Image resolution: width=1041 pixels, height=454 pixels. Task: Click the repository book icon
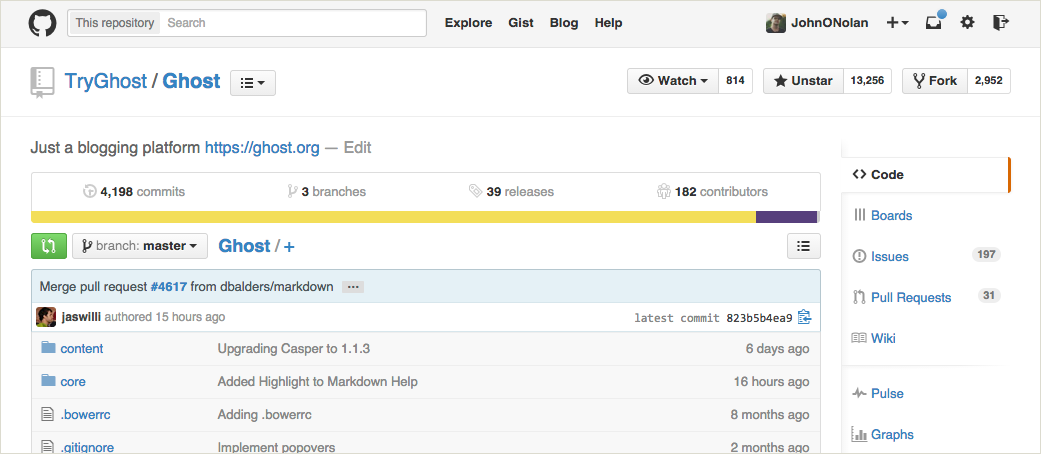[x=41, y=82]
